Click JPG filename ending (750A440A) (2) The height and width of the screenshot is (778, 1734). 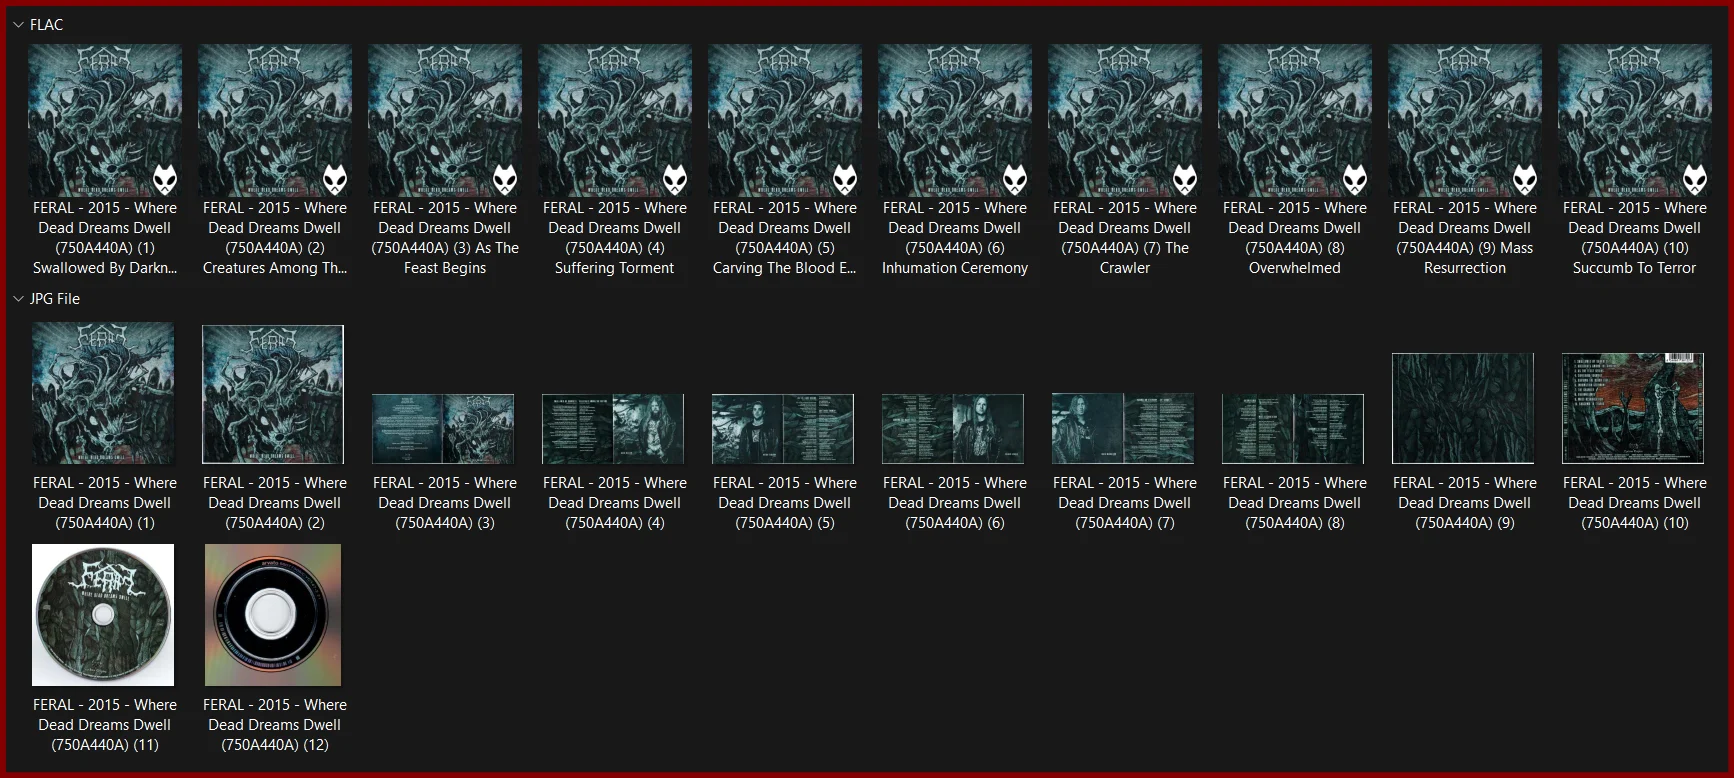click(275, 503)
